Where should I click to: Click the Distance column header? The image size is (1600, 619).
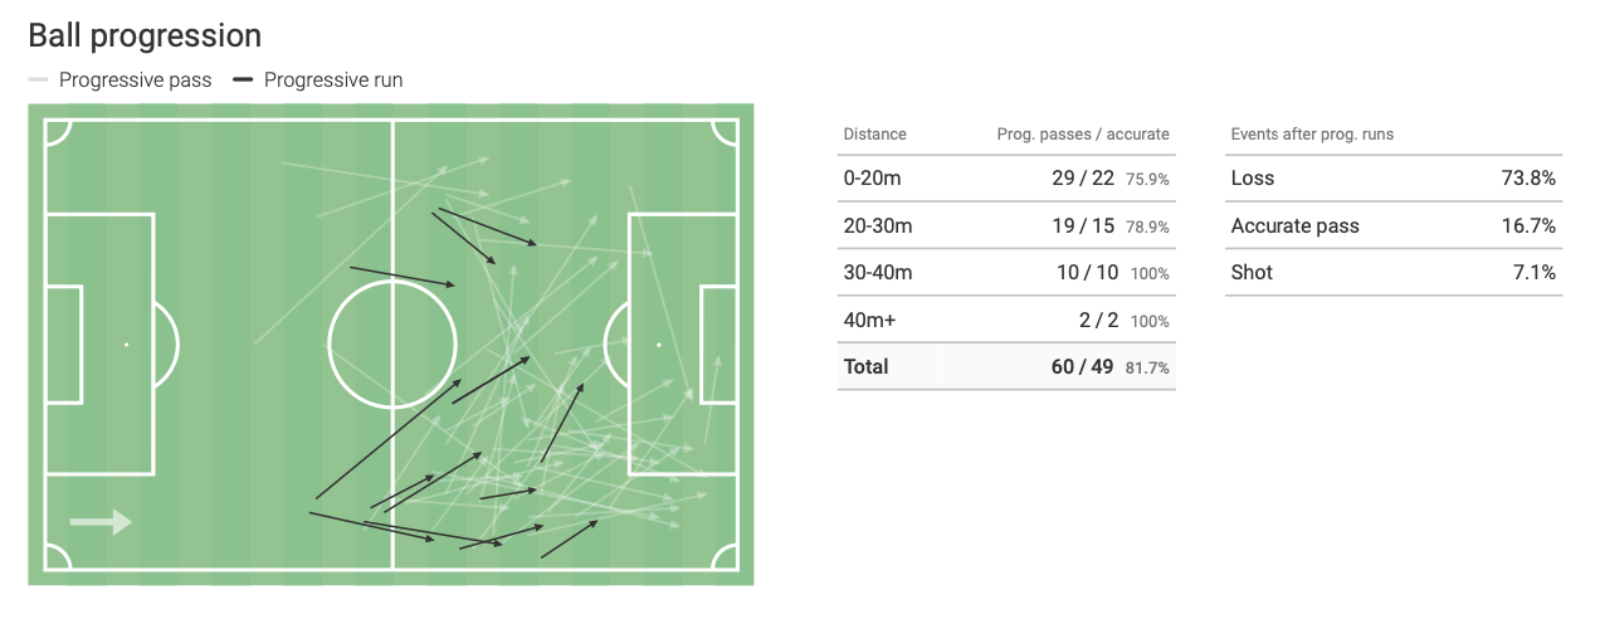(875, 134)
